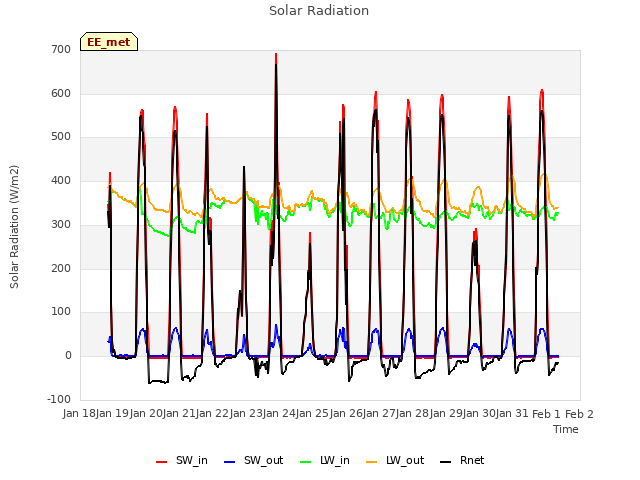Click the -100 y-axis tick label
This screenshot has width=640, height=480.
tap(59, 399)
